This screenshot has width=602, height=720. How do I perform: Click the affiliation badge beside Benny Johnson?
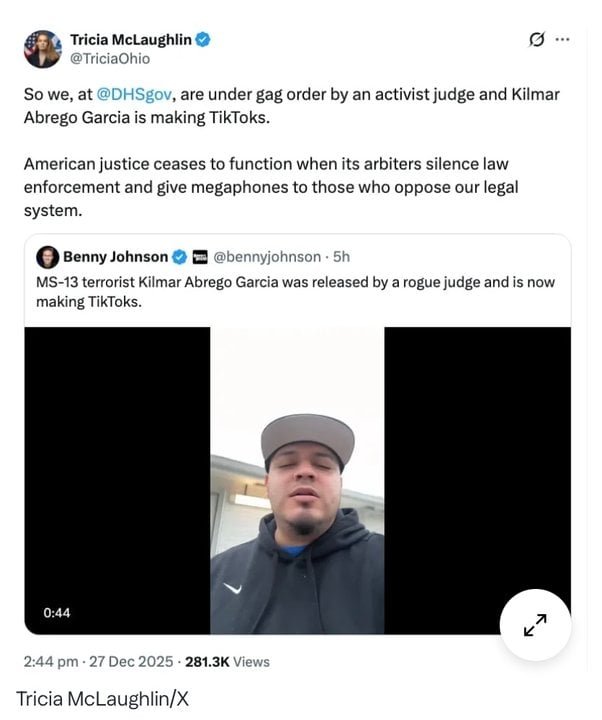click(198, 257)
